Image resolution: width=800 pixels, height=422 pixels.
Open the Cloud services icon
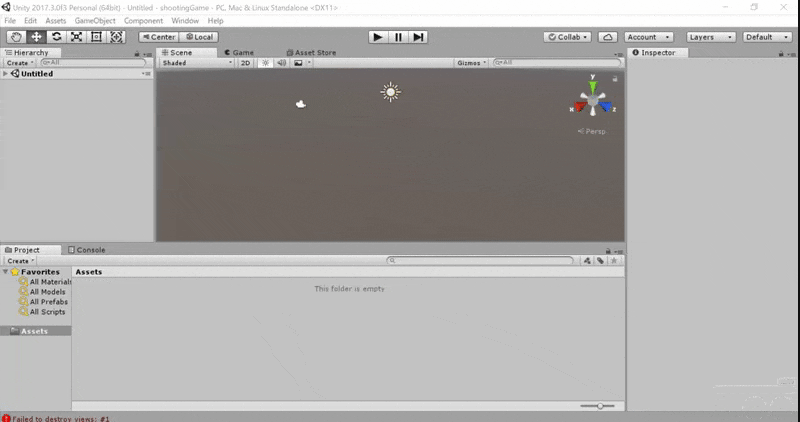(x=608, y=37)
